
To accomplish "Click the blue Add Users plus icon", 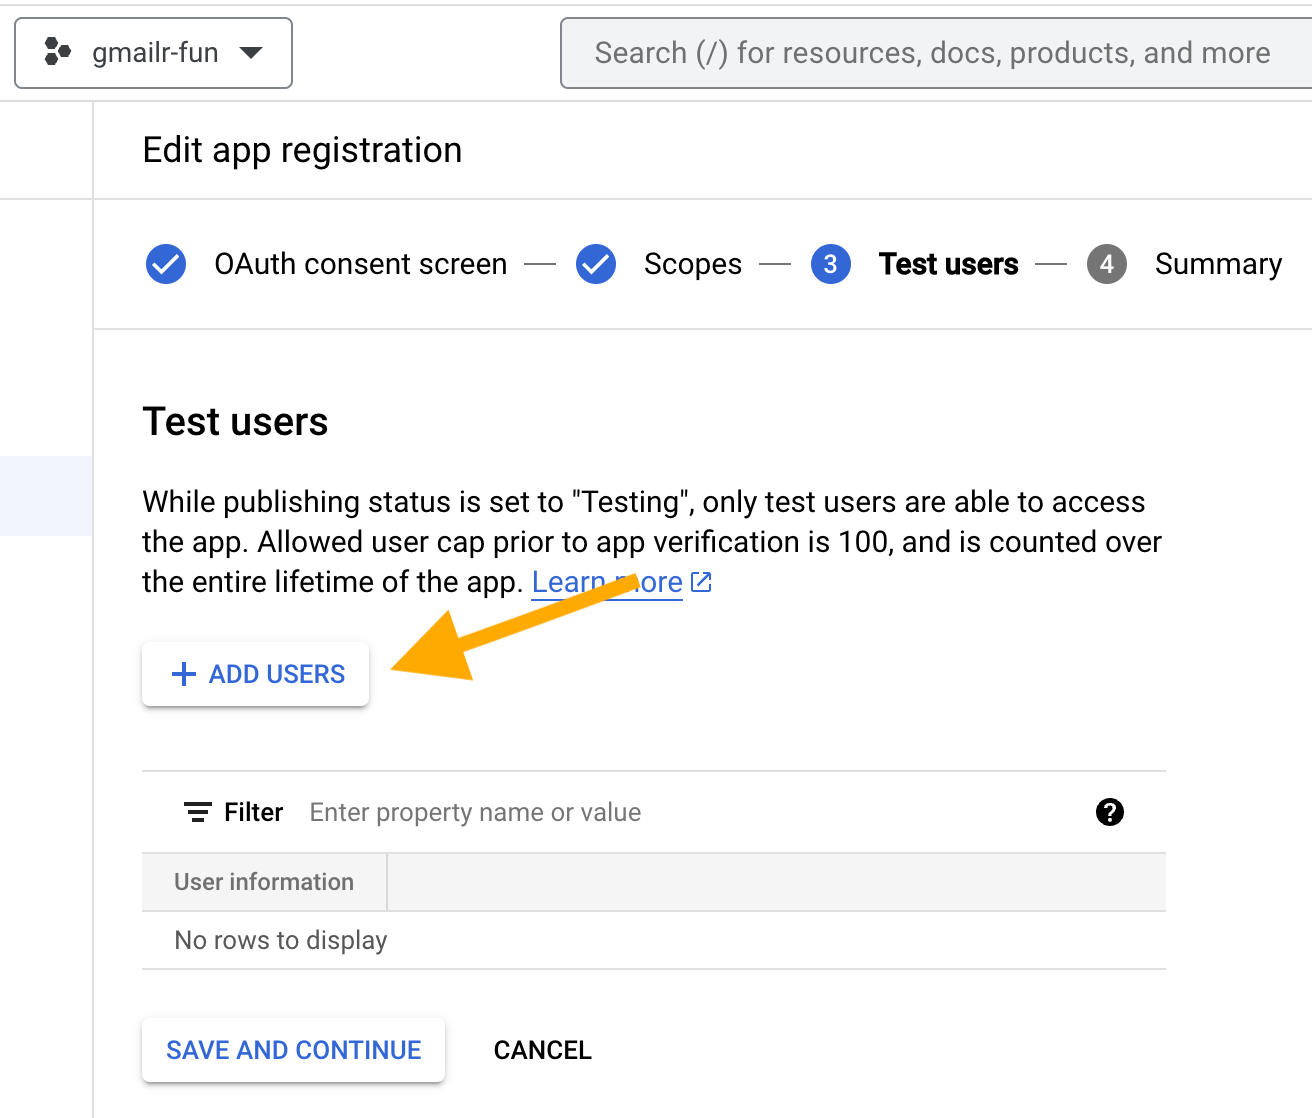I will pos(183,674).
